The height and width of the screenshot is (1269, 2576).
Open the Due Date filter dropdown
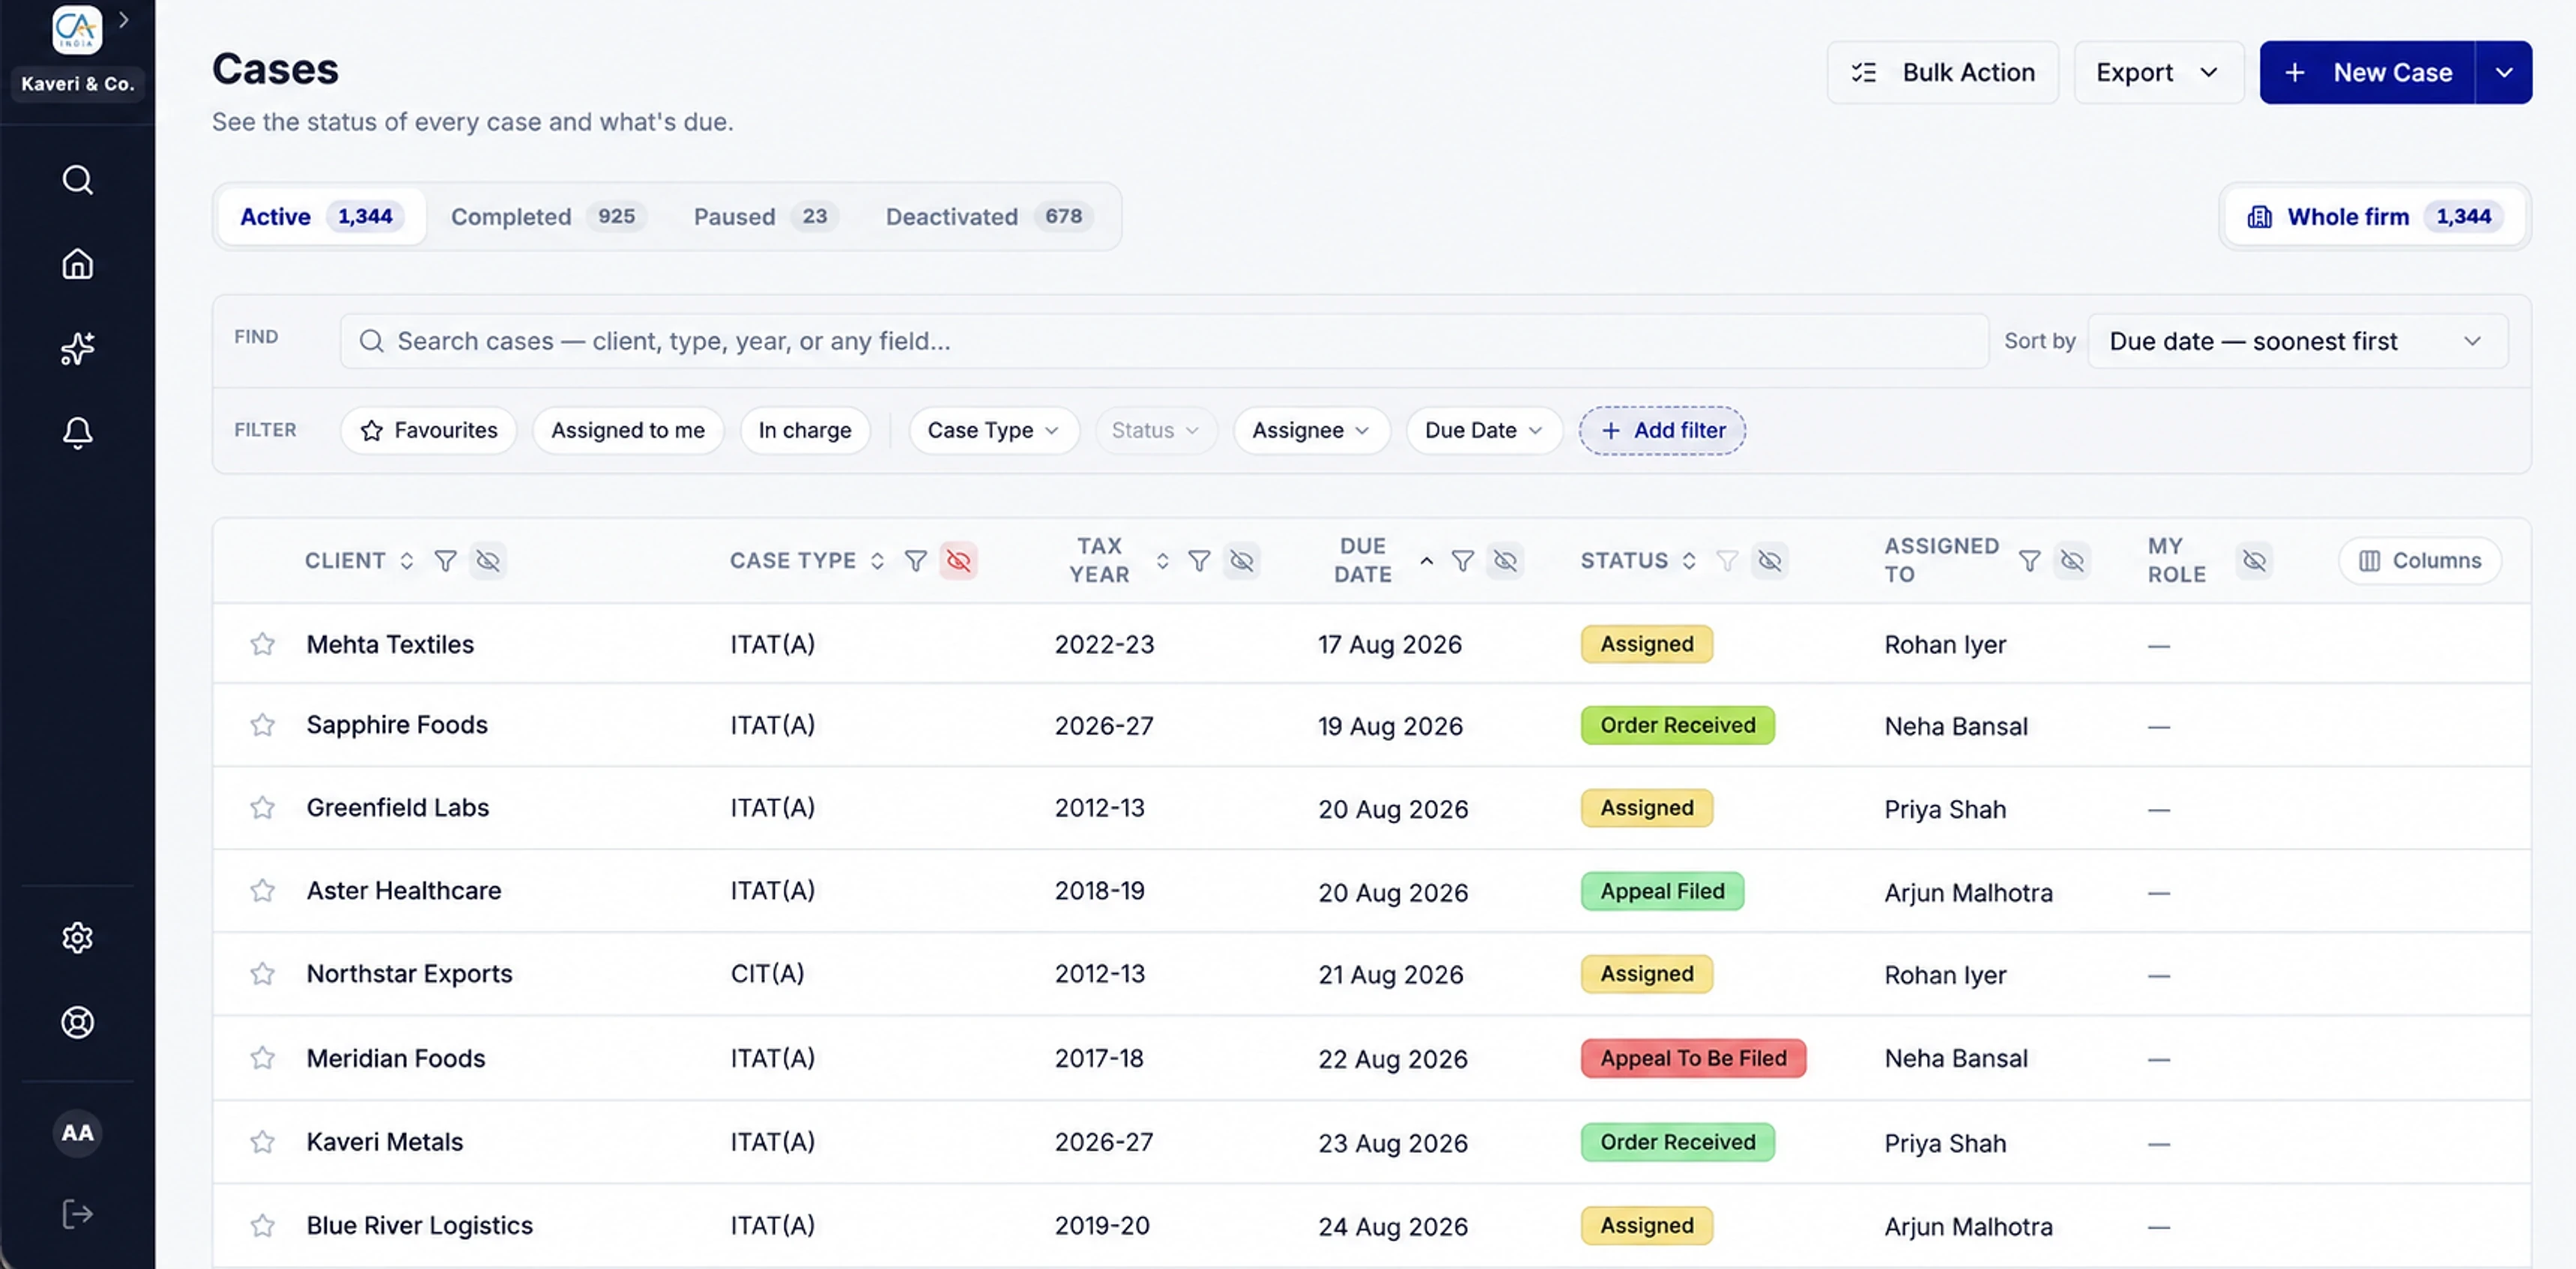click(x=1484, y=430)
